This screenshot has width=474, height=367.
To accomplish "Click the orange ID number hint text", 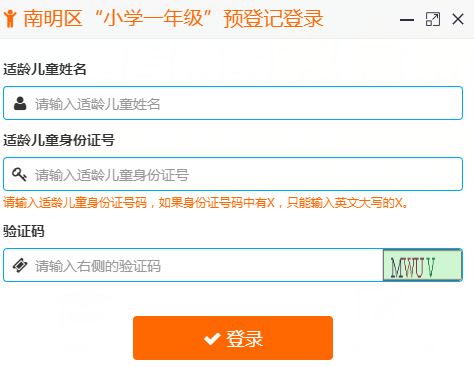I will coord(206,202).
